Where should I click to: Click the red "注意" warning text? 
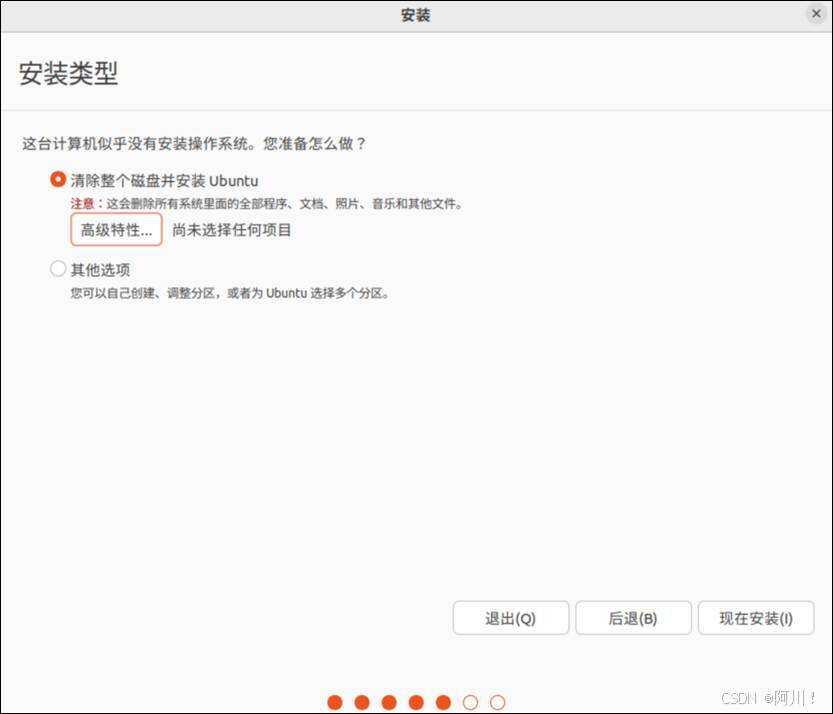click(x=82, y=204)
